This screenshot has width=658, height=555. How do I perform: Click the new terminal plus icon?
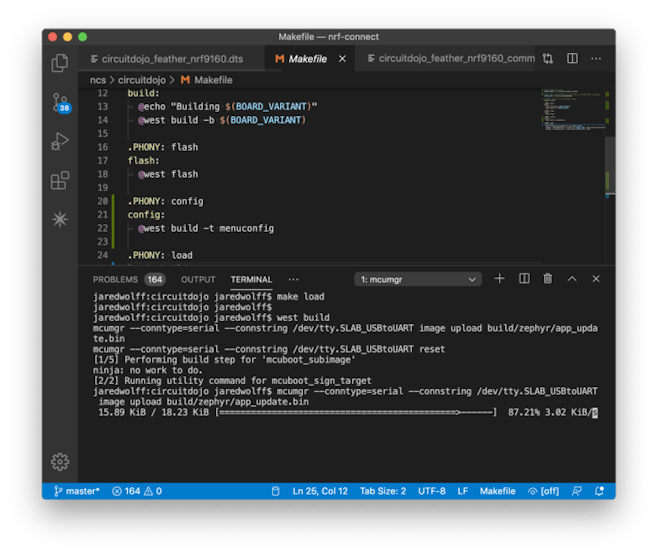pos(499,279)
